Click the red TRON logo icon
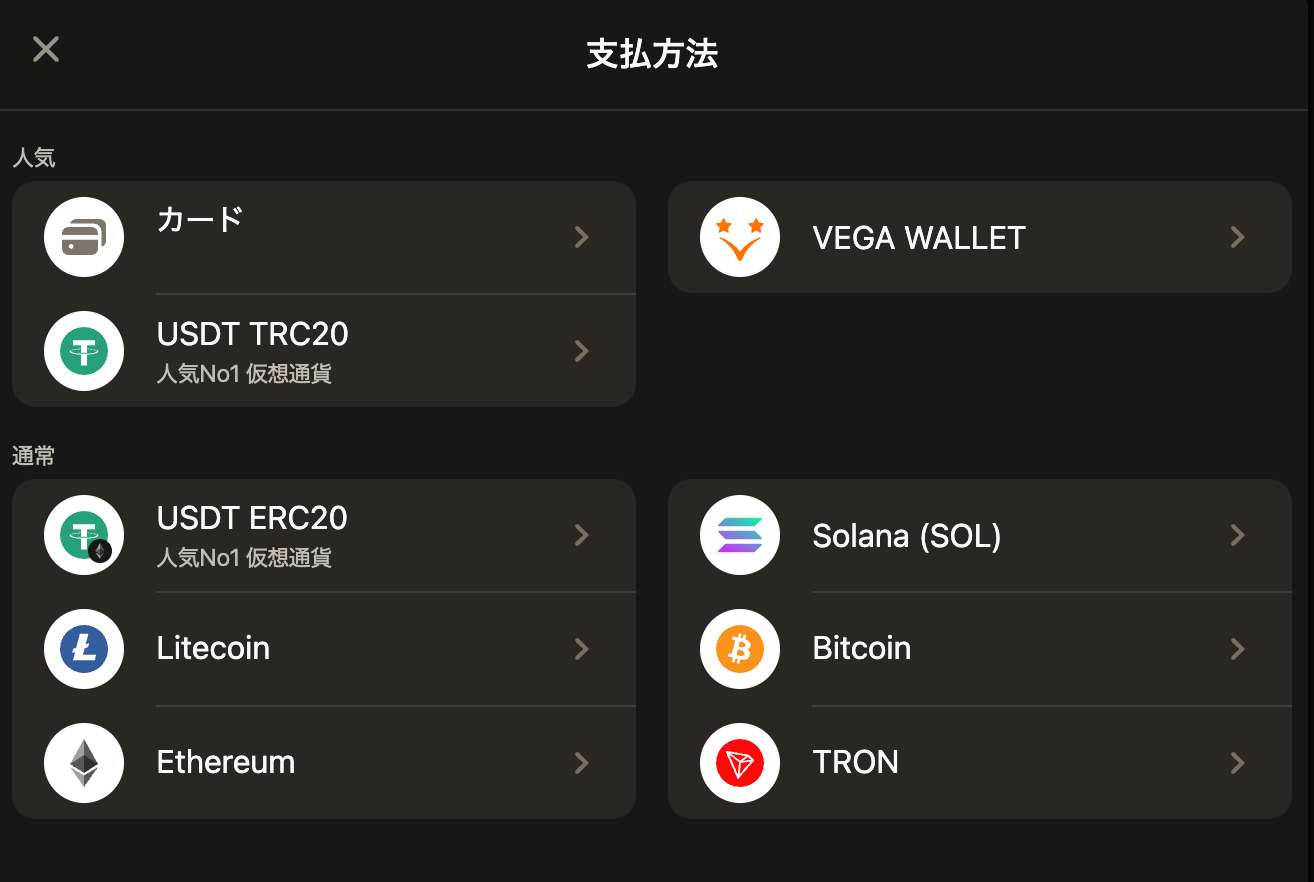Image resolution: width=1314 pixels, height=882 pixels. (740, 763)
